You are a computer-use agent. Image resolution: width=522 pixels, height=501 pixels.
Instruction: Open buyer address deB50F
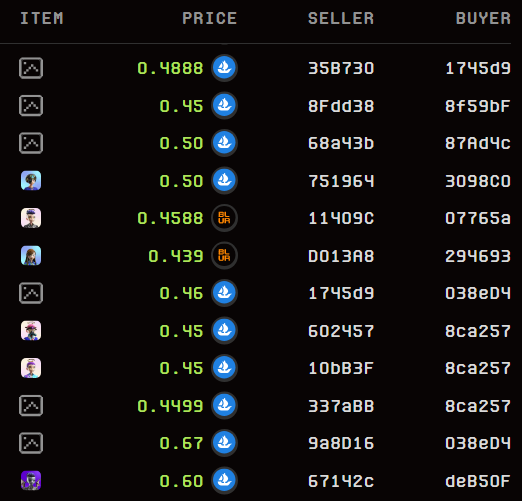pyautogui.click(x=478, y=481)
